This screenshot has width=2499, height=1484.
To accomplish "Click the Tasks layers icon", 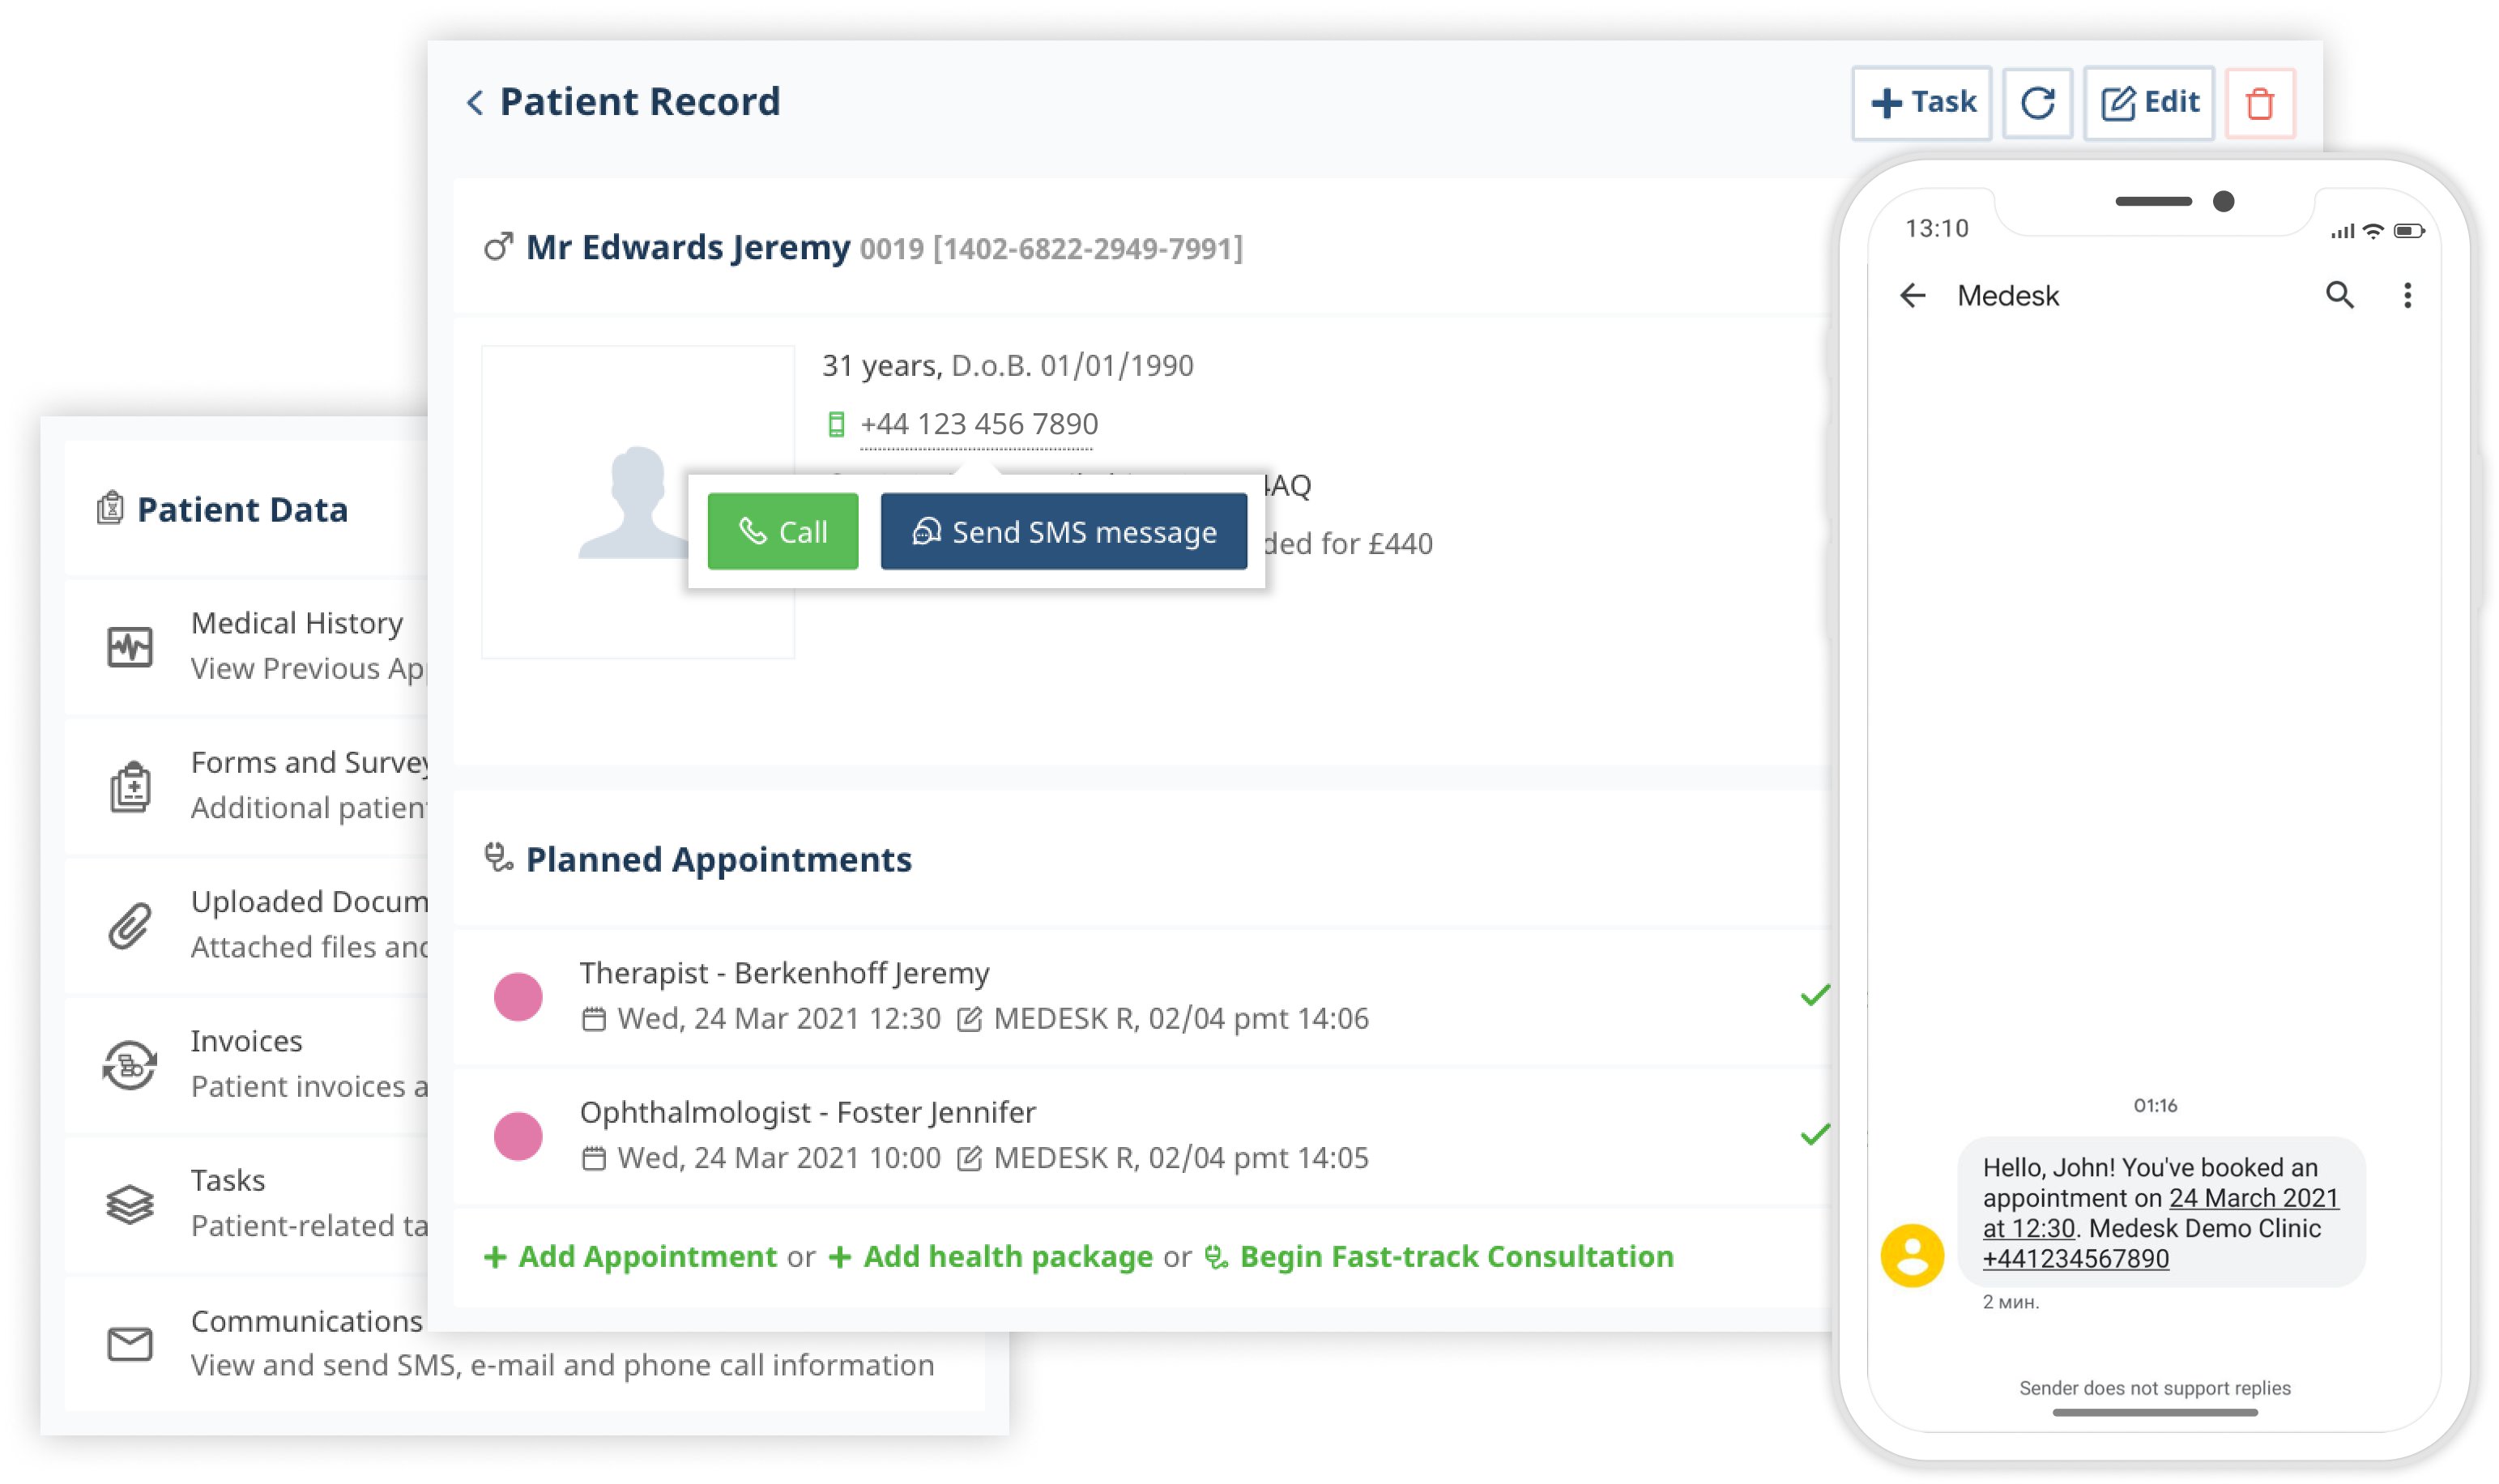I will point(130,1203).
